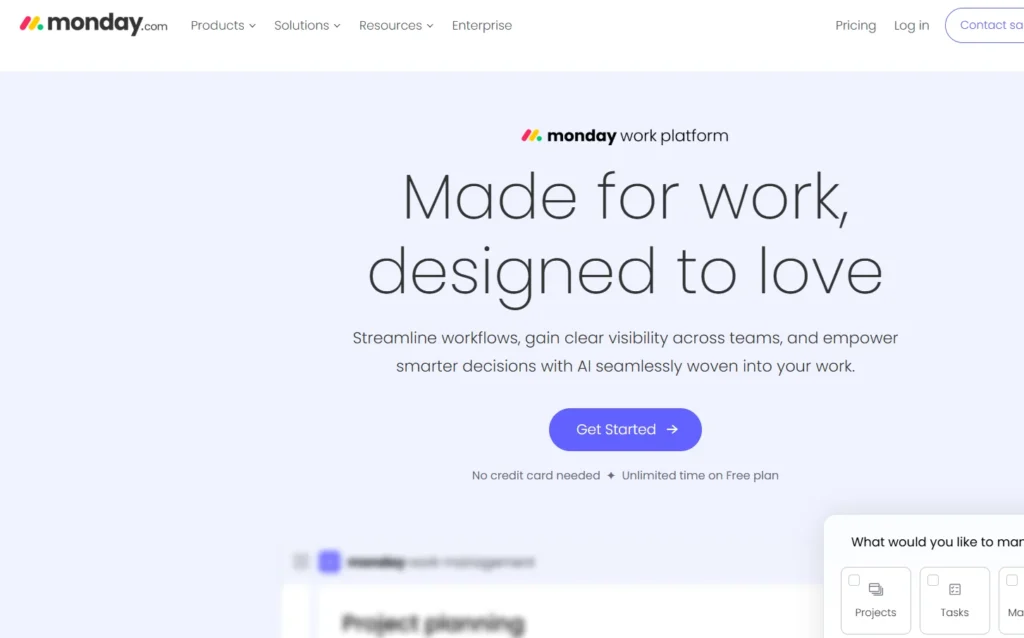1024x638 pixels.
Task: Select the Project planning board heading
Action: (433, 624)
